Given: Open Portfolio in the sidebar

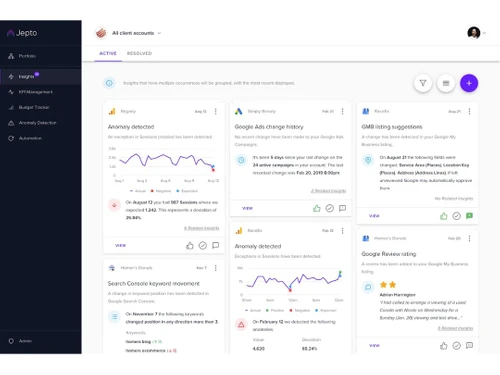Looking at the screenshot, I should (x=22, y=56).
